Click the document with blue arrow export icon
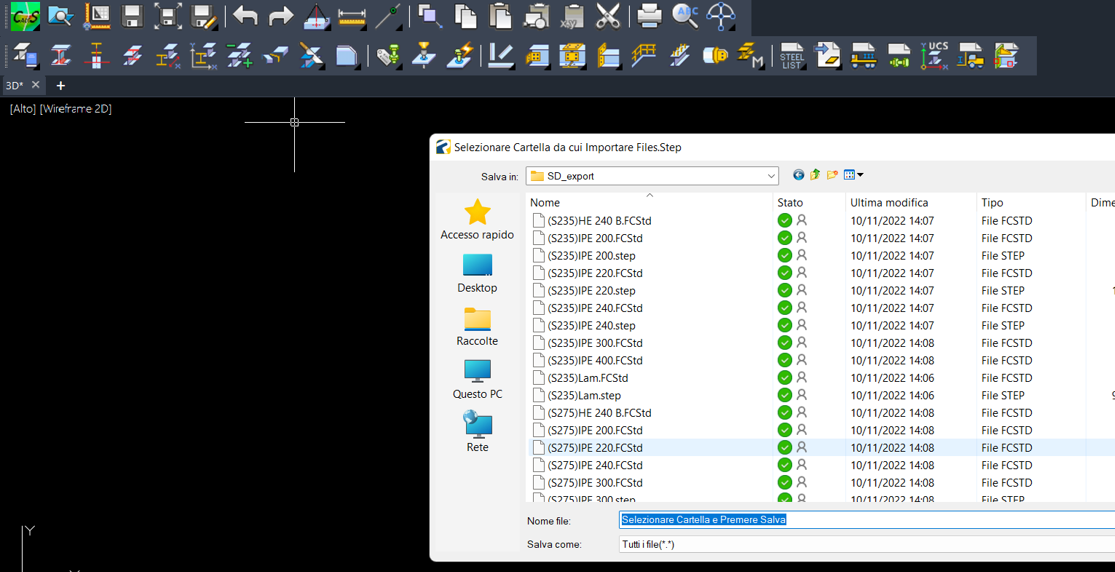The width and height of the screenshot is (1115, 572). [x=827, y=55]
